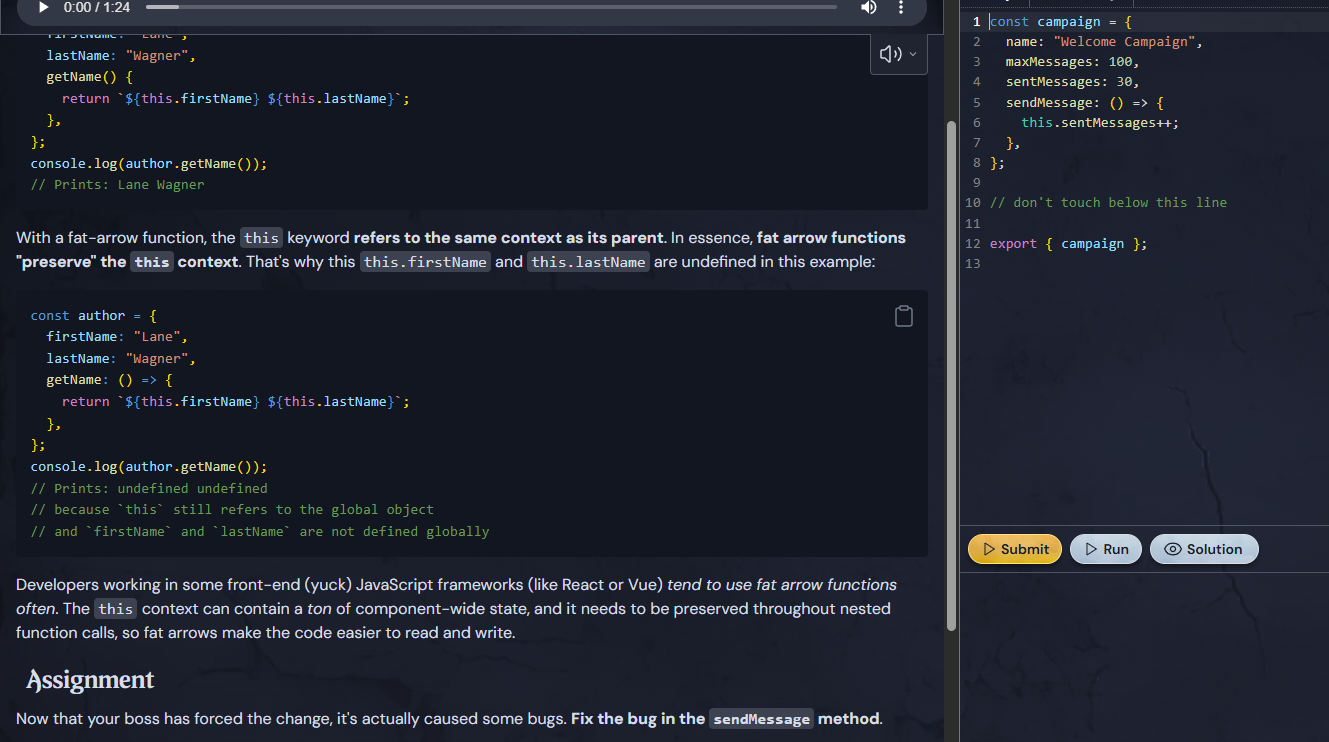This screenshot has width=1329, height=742.
Task: Submit the code solution
Action: click(1015, 549)
